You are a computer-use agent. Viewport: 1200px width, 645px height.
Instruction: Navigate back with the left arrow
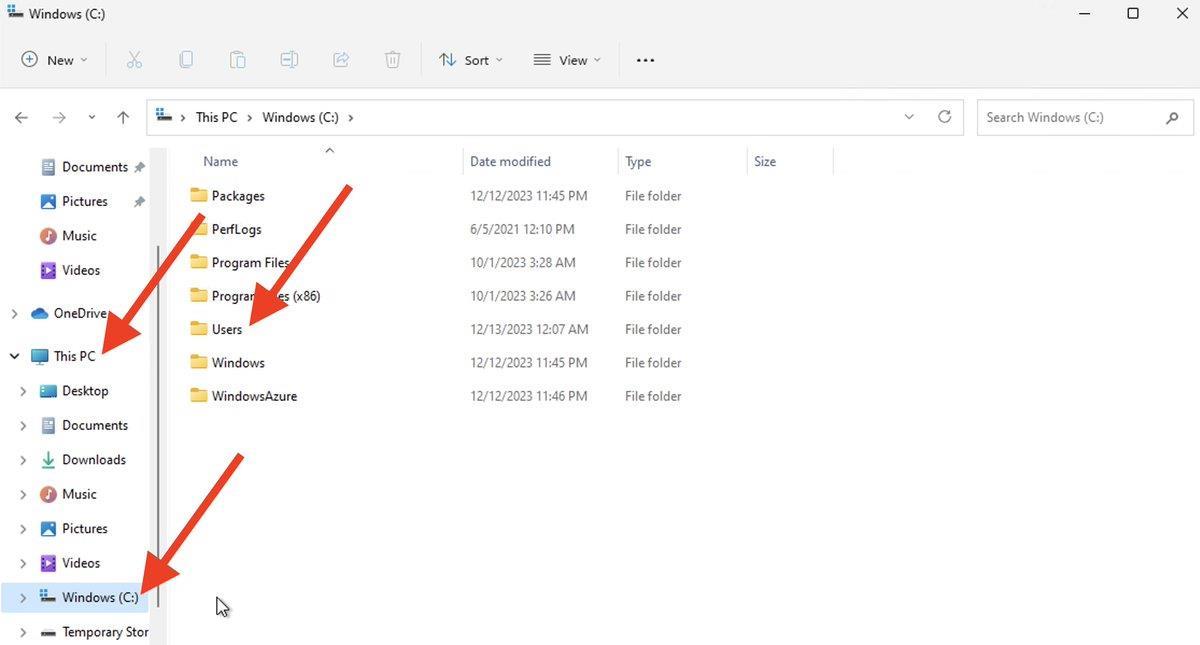coord(22,117)
